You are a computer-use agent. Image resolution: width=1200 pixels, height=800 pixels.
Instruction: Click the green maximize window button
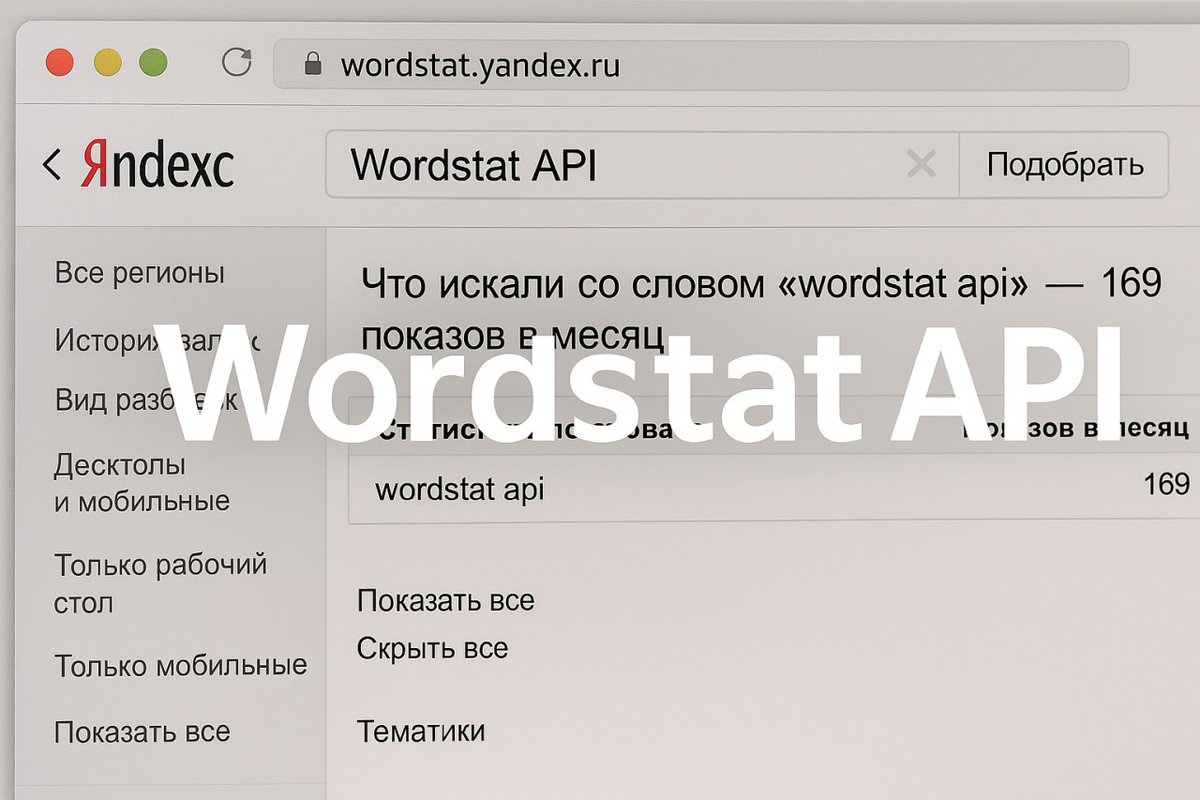(154, 64)
